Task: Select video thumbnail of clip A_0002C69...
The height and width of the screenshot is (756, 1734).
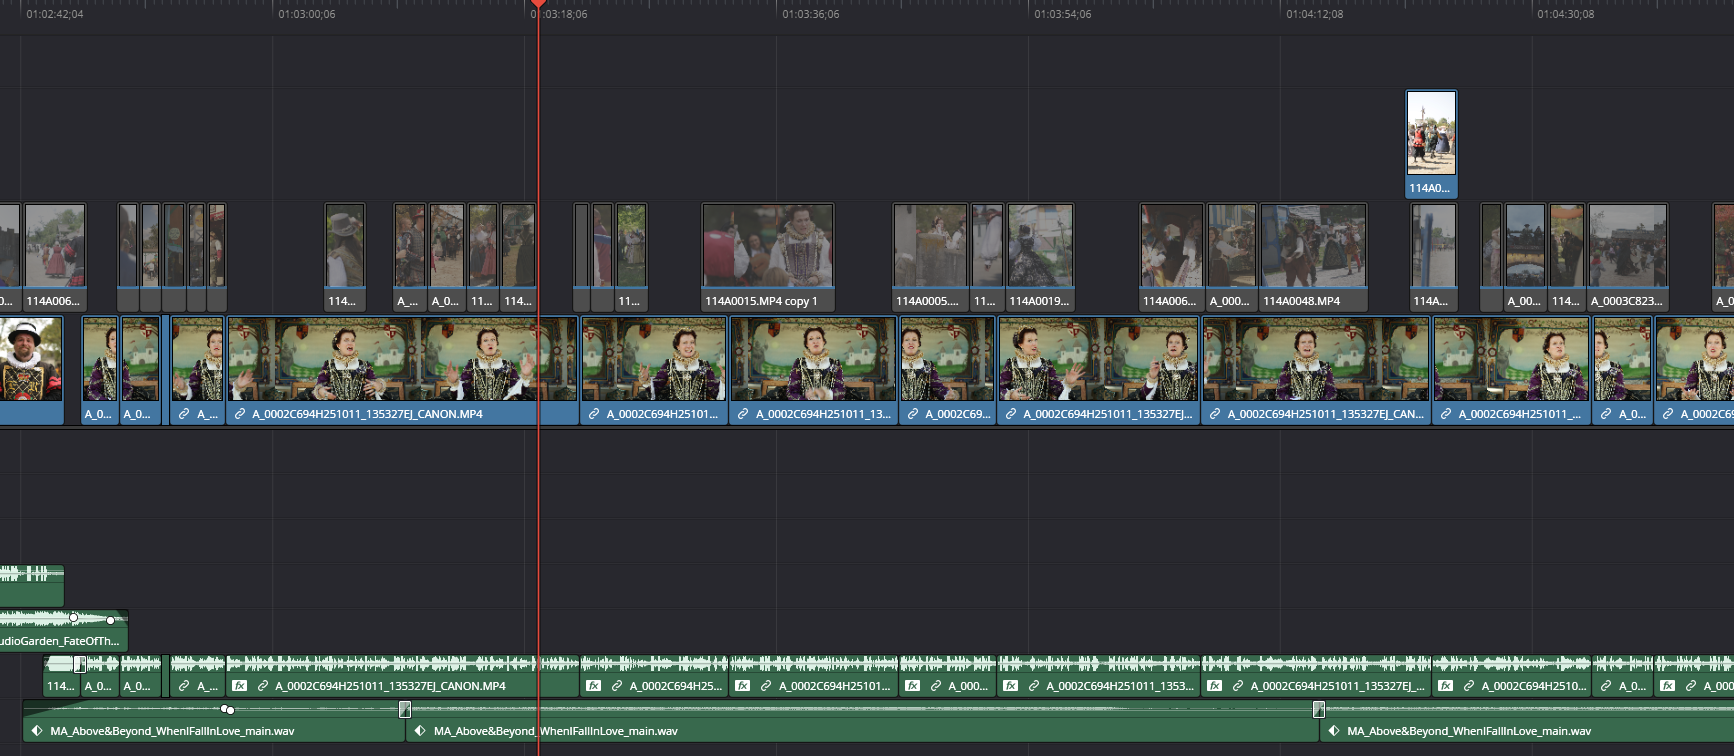Action: (947, 360)
